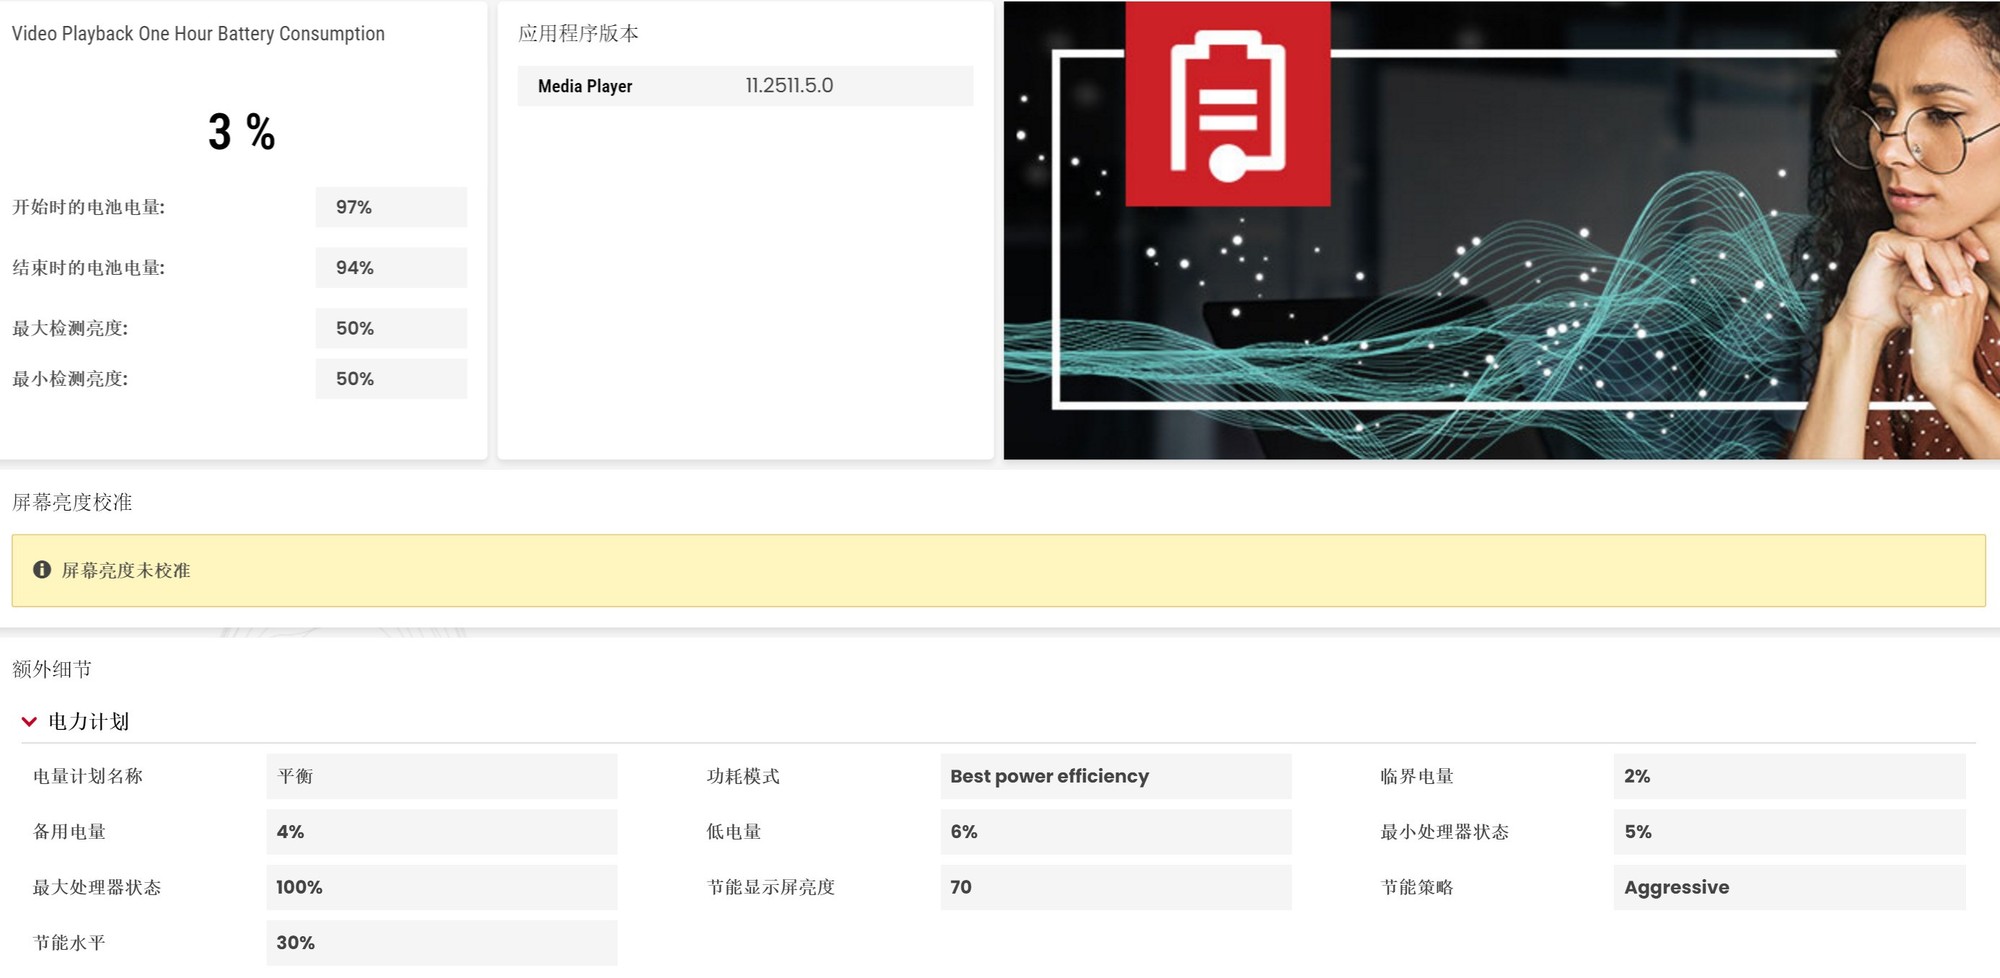Select the 平衡 power plan name field

point(441,776)
